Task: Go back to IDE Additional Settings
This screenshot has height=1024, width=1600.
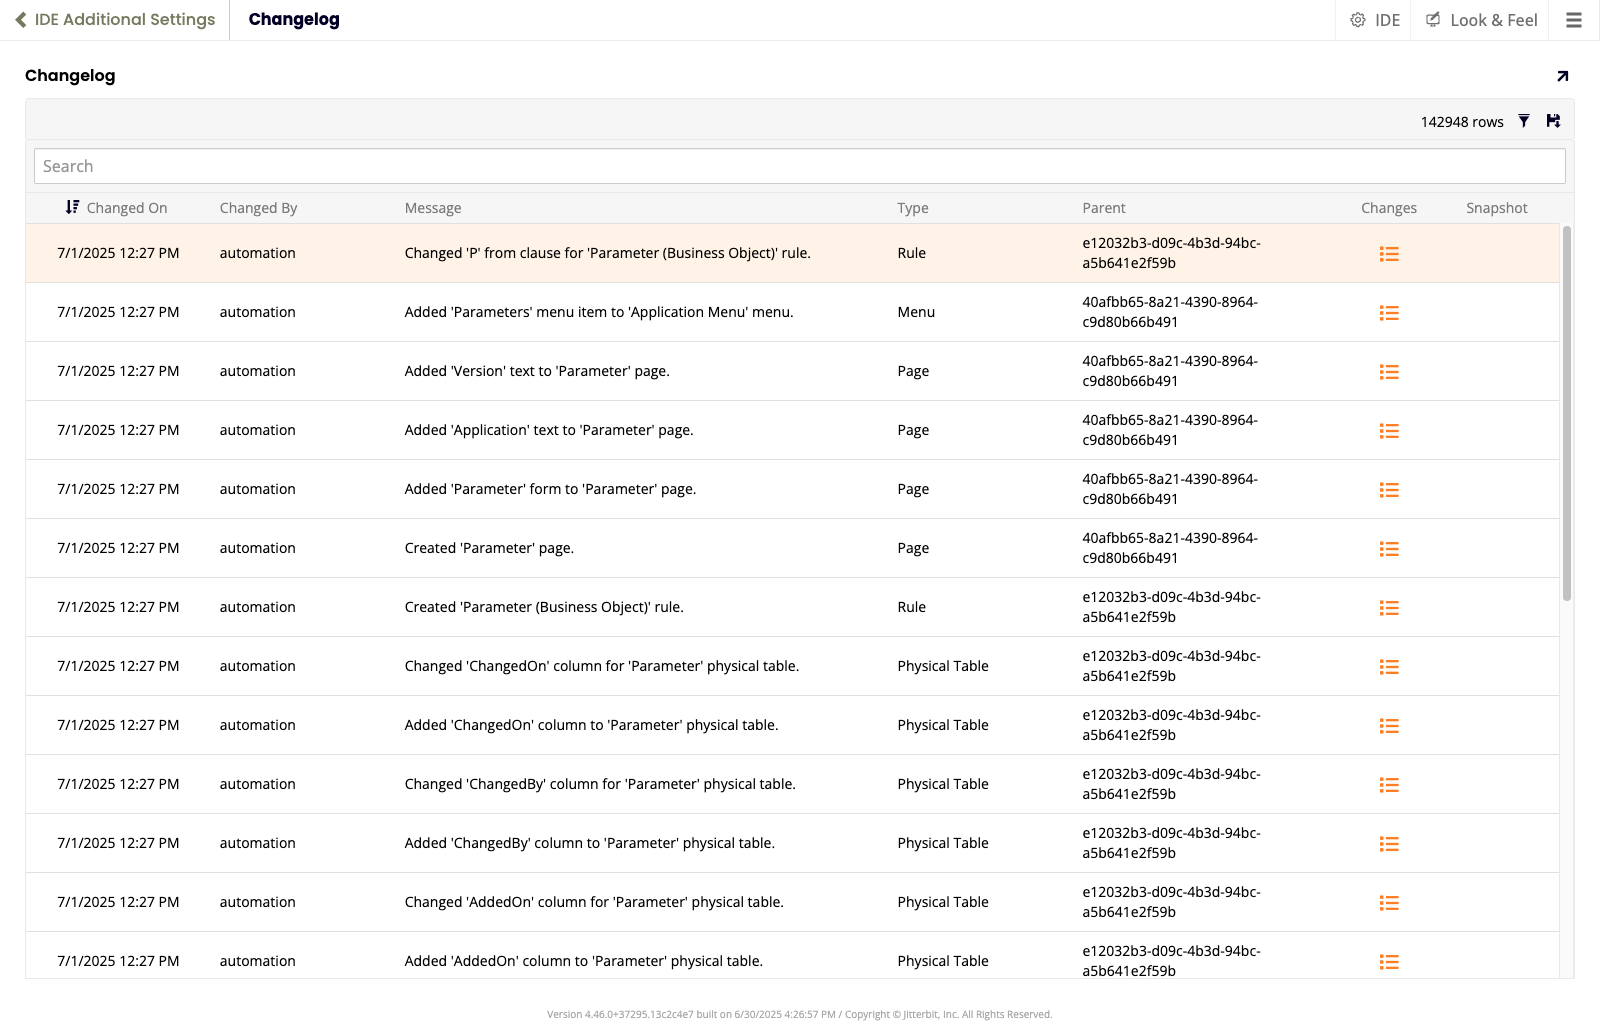Action: pos(115,20)
